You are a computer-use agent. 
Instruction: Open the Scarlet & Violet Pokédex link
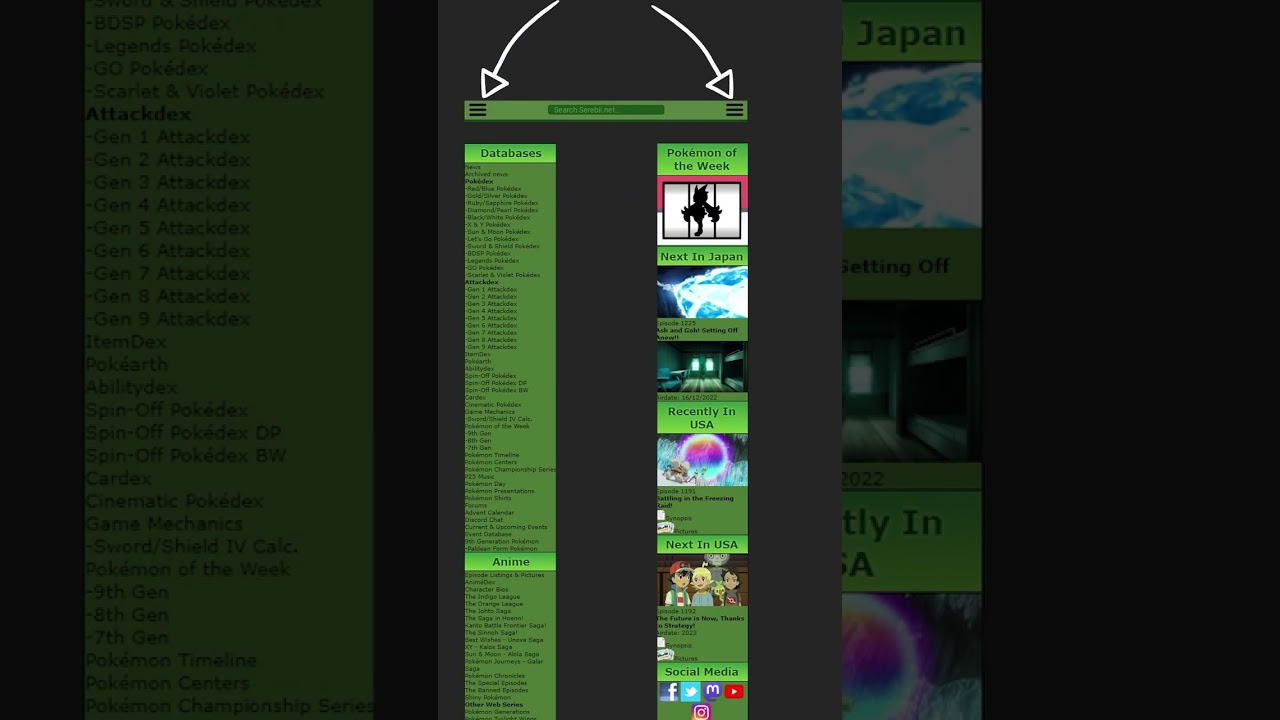[502, 275]
